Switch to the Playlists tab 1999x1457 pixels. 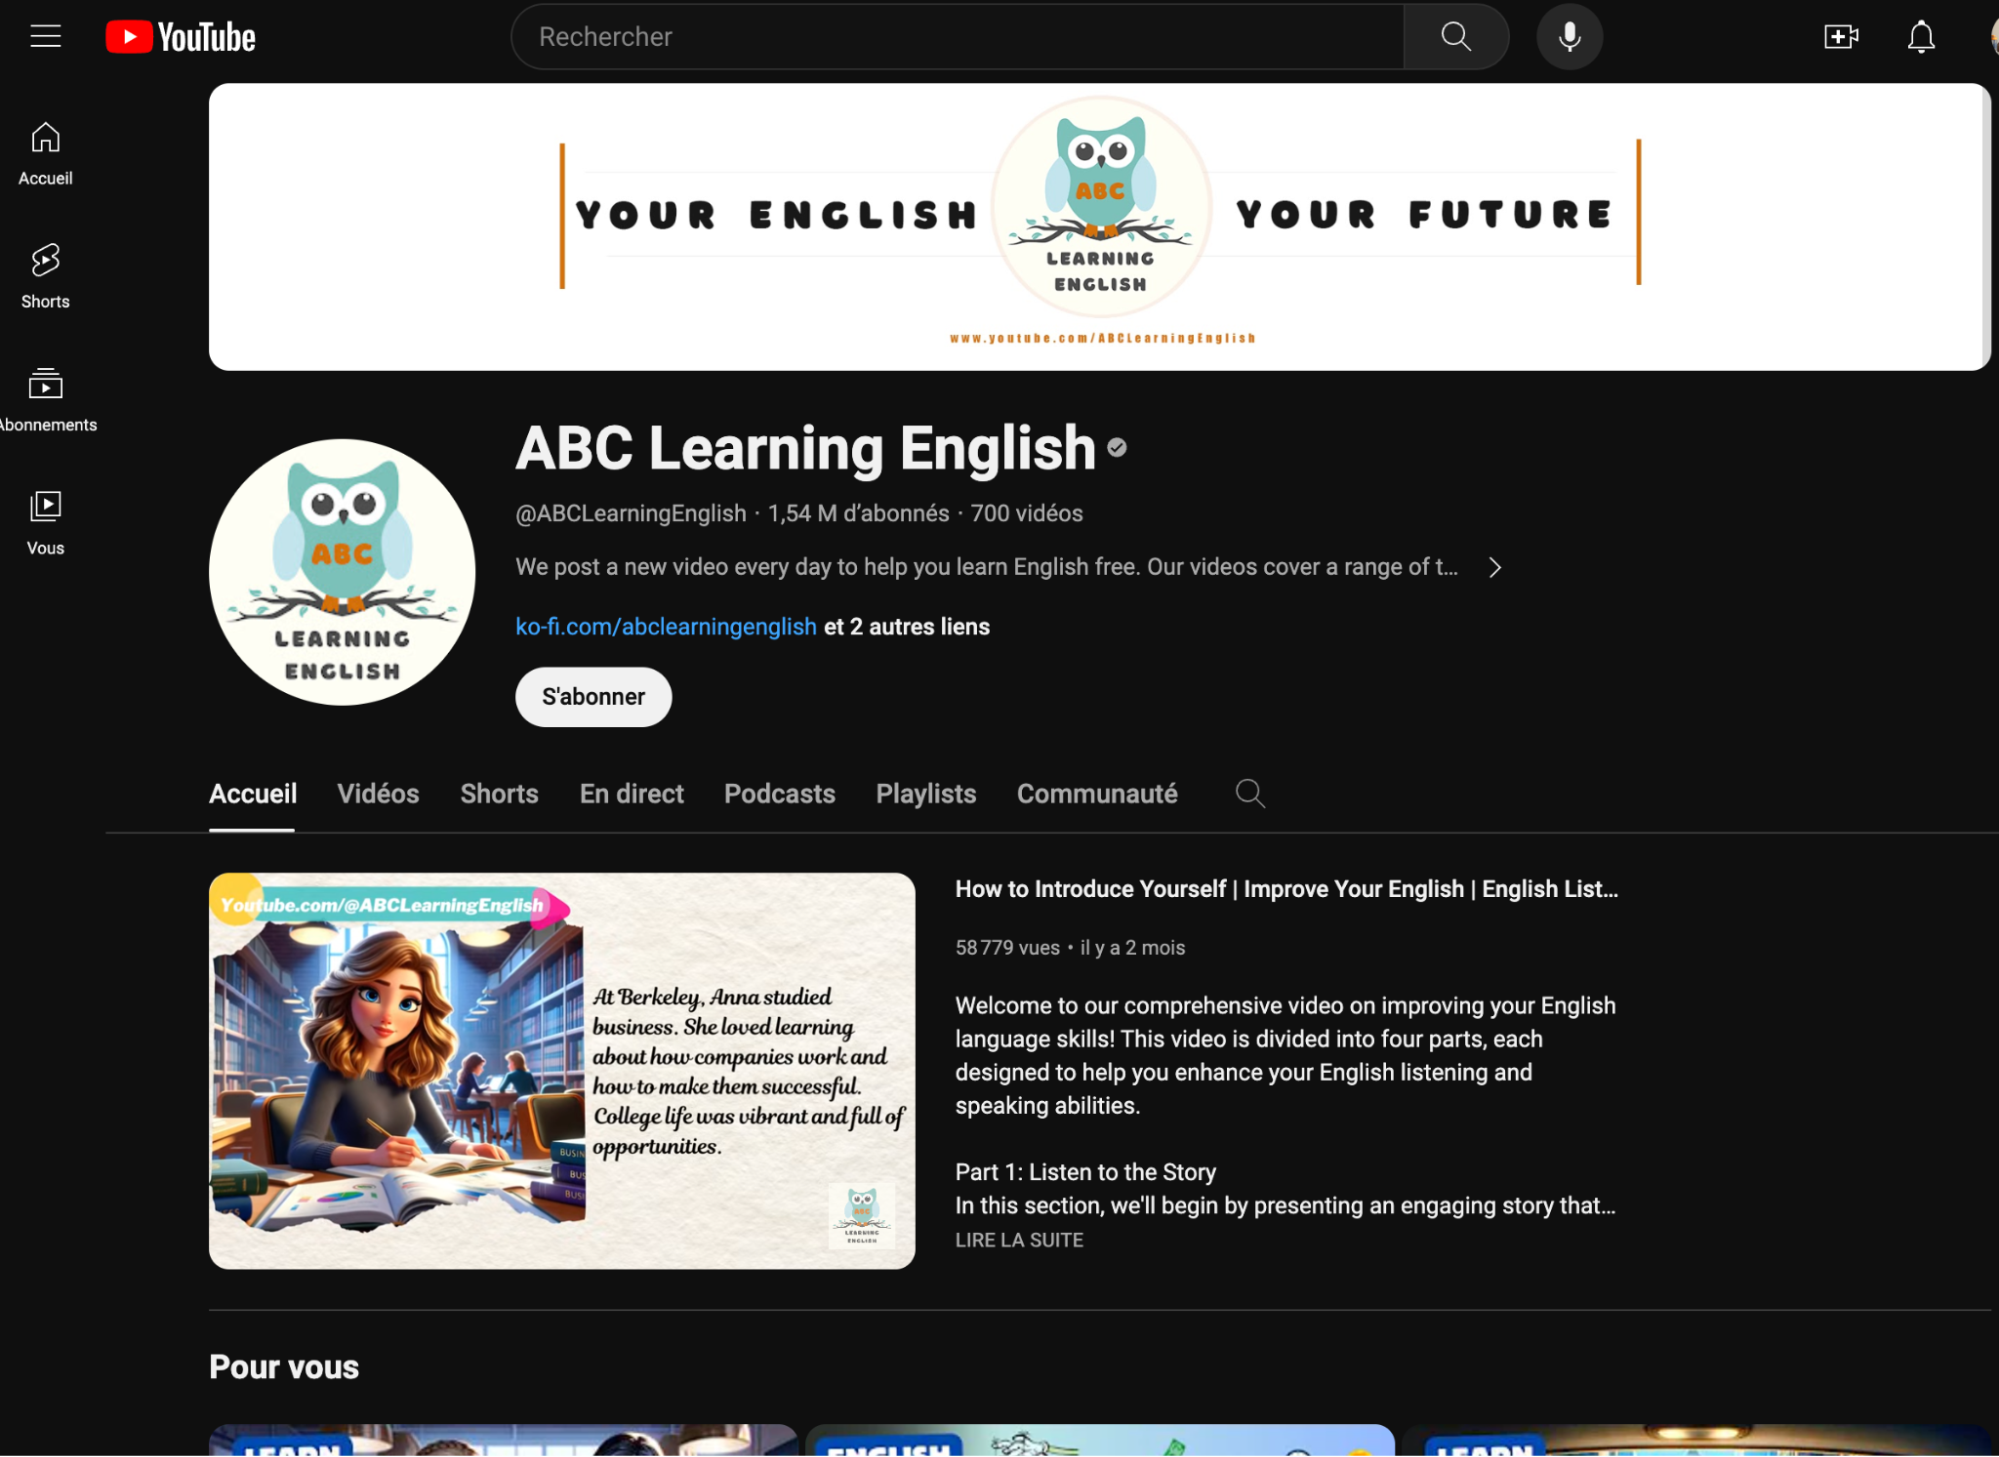925,793
